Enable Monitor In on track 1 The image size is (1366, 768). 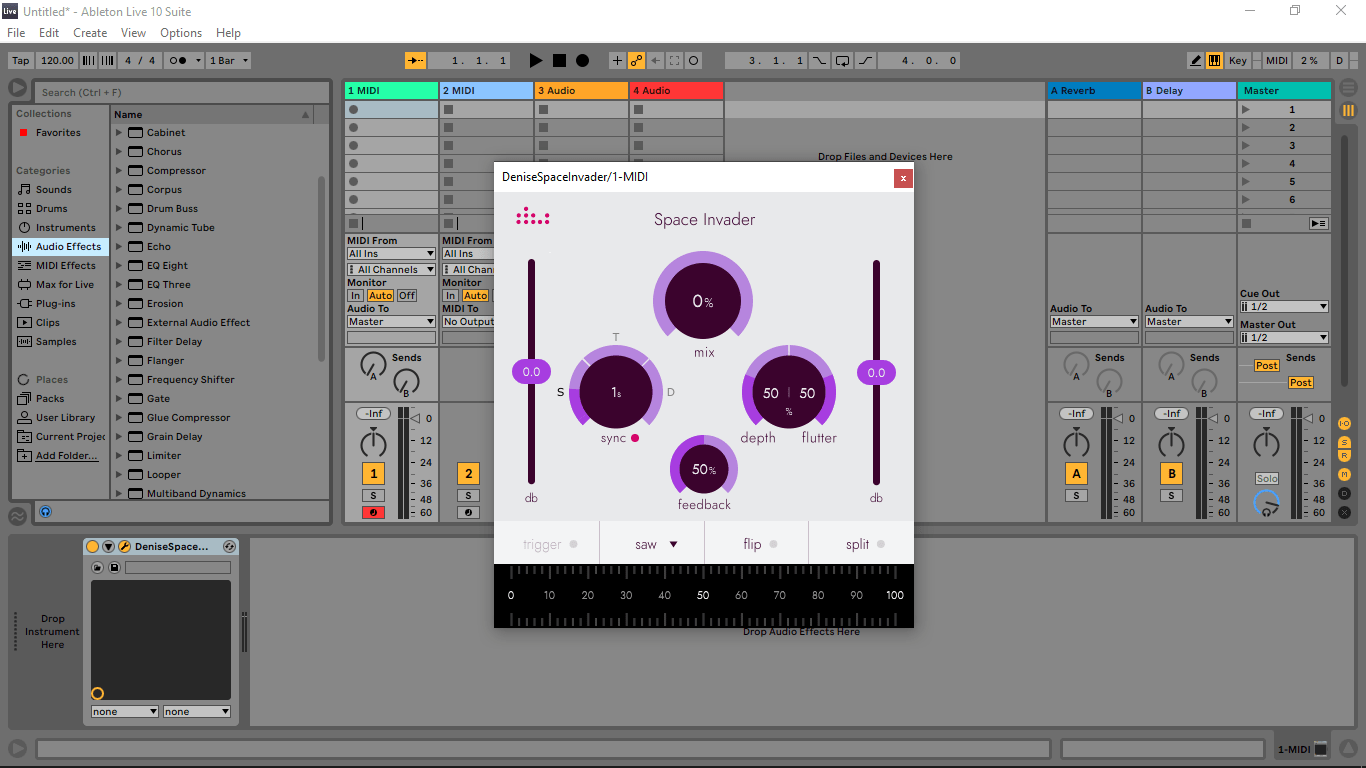(x=355, y=296)
